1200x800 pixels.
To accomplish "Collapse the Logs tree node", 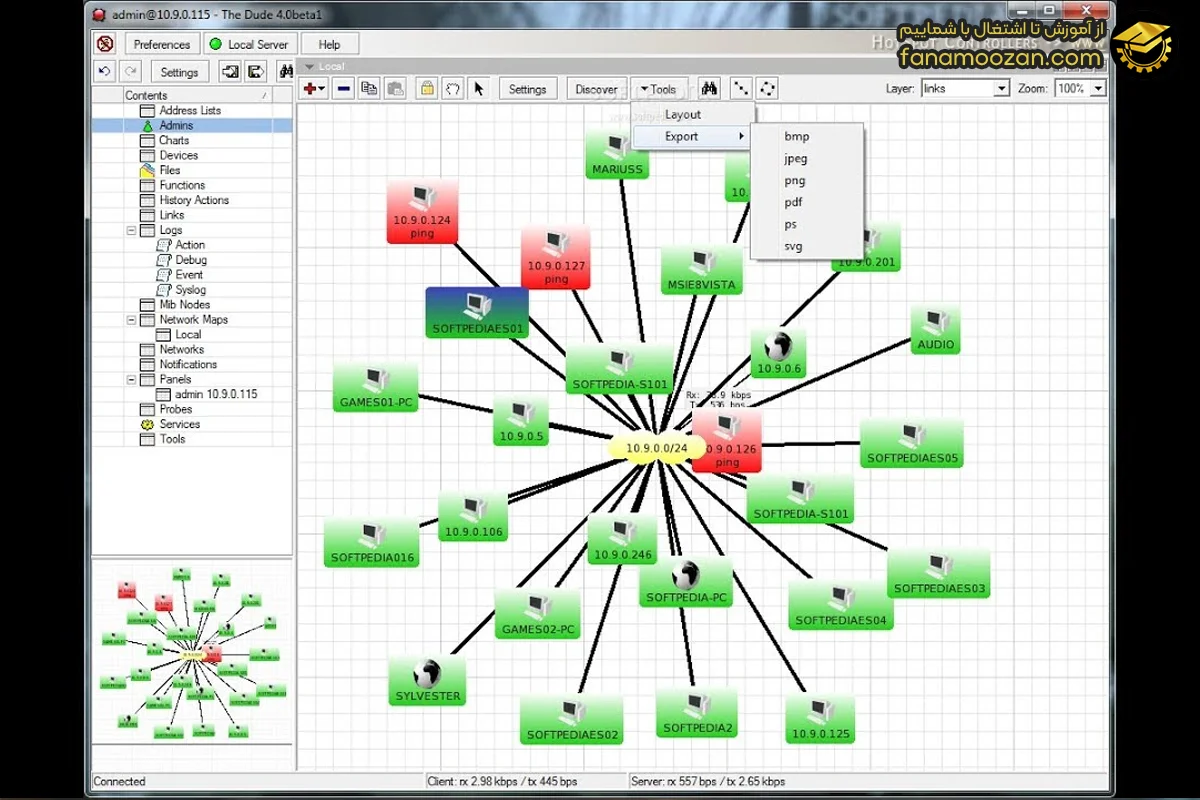I will point(132,230).
